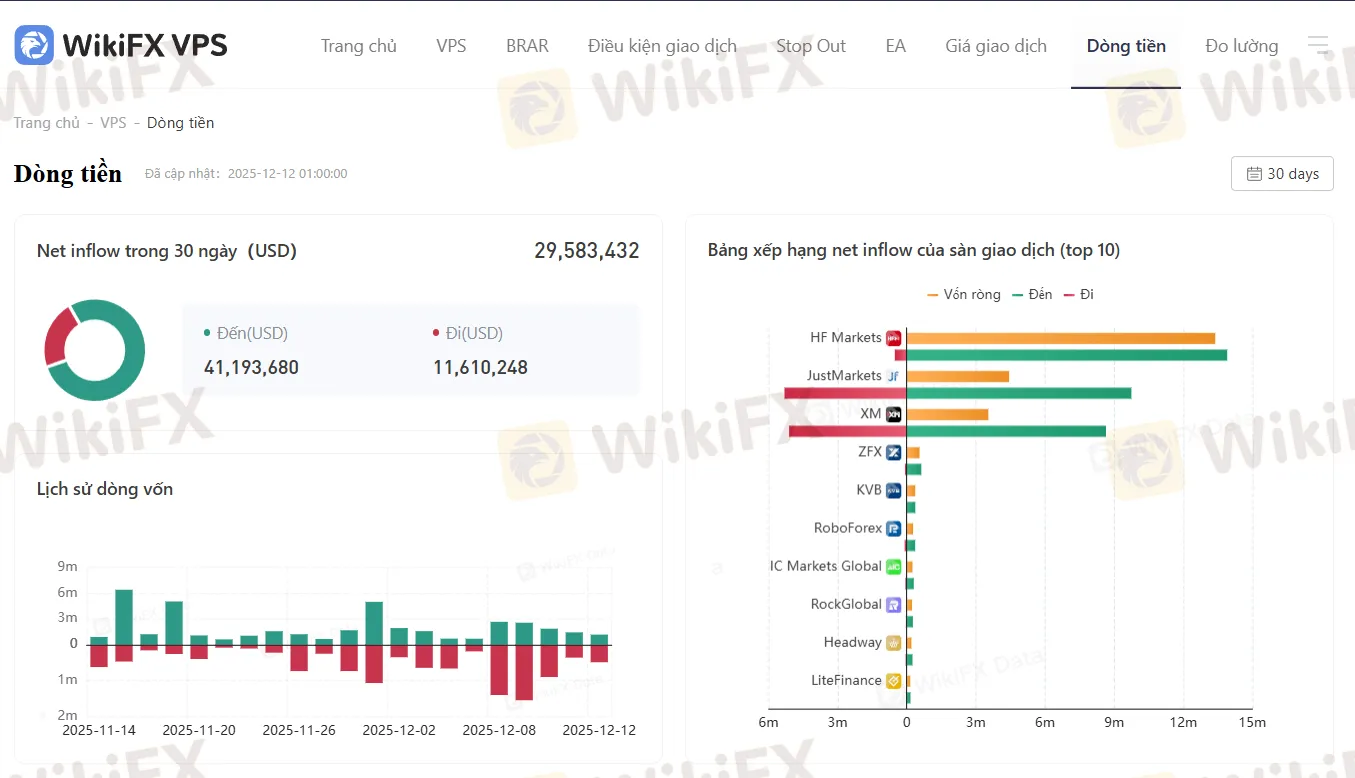1355x778 pixels.
Task: Click the IC Markets Global logo
Action: pyautogui.click(x=894, y=566)
